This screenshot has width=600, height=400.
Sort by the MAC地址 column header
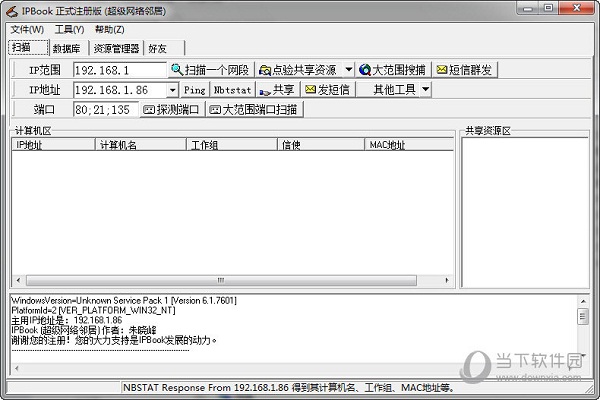pyautogui.click(x=409, y=145)
